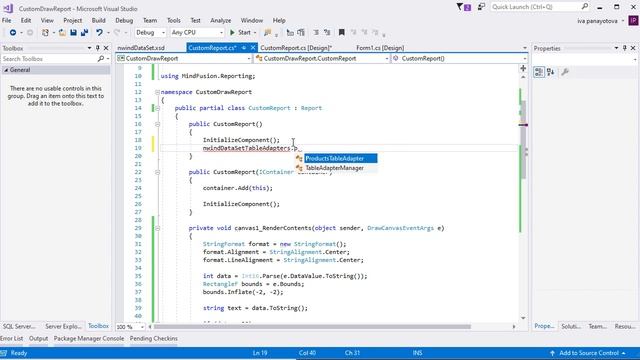This screenshot has width=640, height=360.
Task: Click the Open File folder icon
Action: click(62, 32)
